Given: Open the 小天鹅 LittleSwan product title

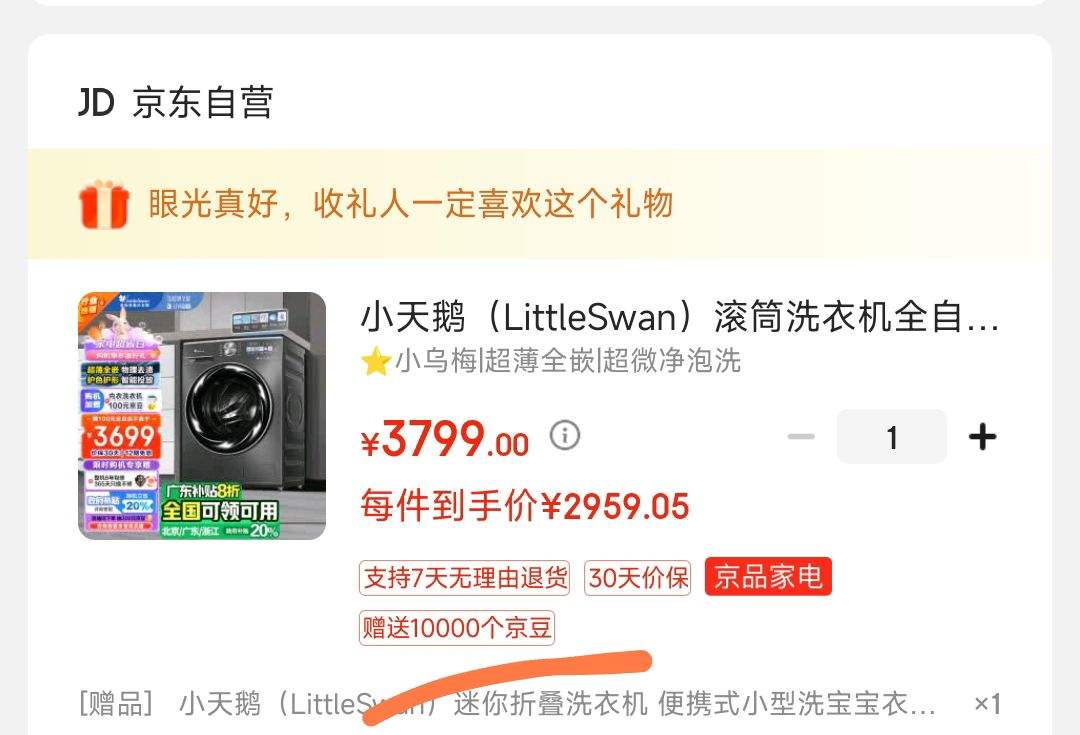Looking at the screenshot, I should [x=679, y=317].
